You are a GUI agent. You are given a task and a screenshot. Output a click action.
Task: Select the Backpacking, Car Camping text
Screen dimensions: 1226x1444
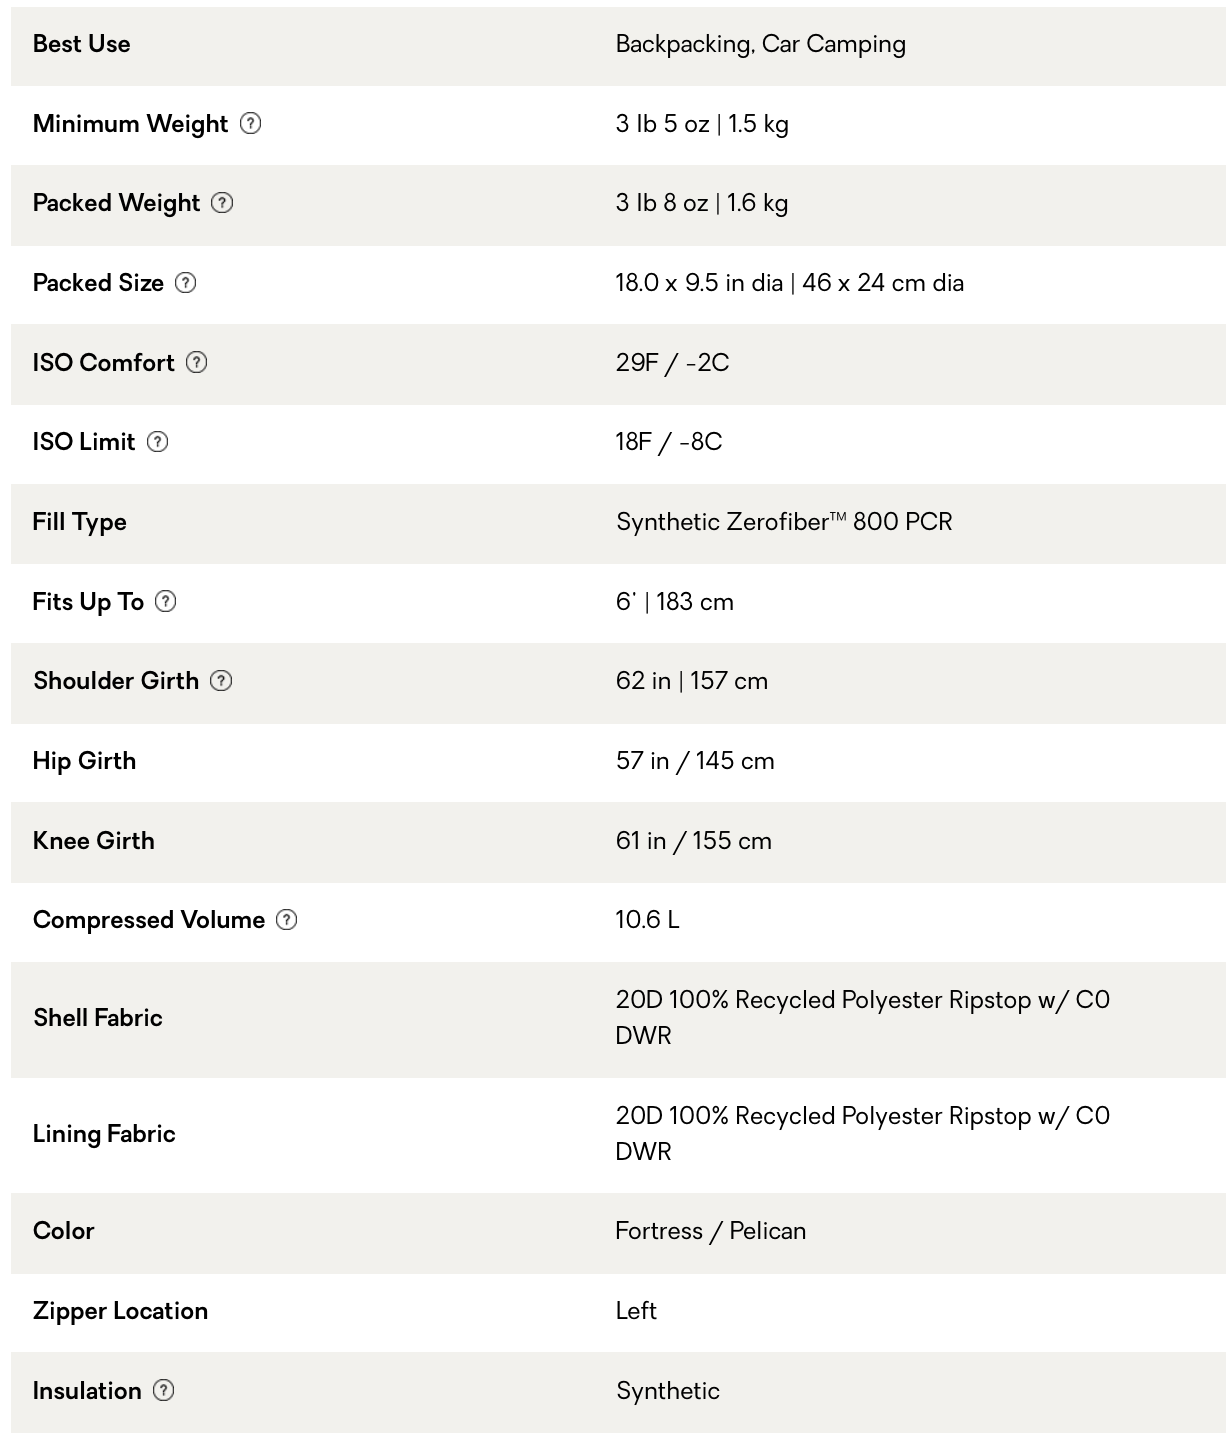click(x=761, y=44)
